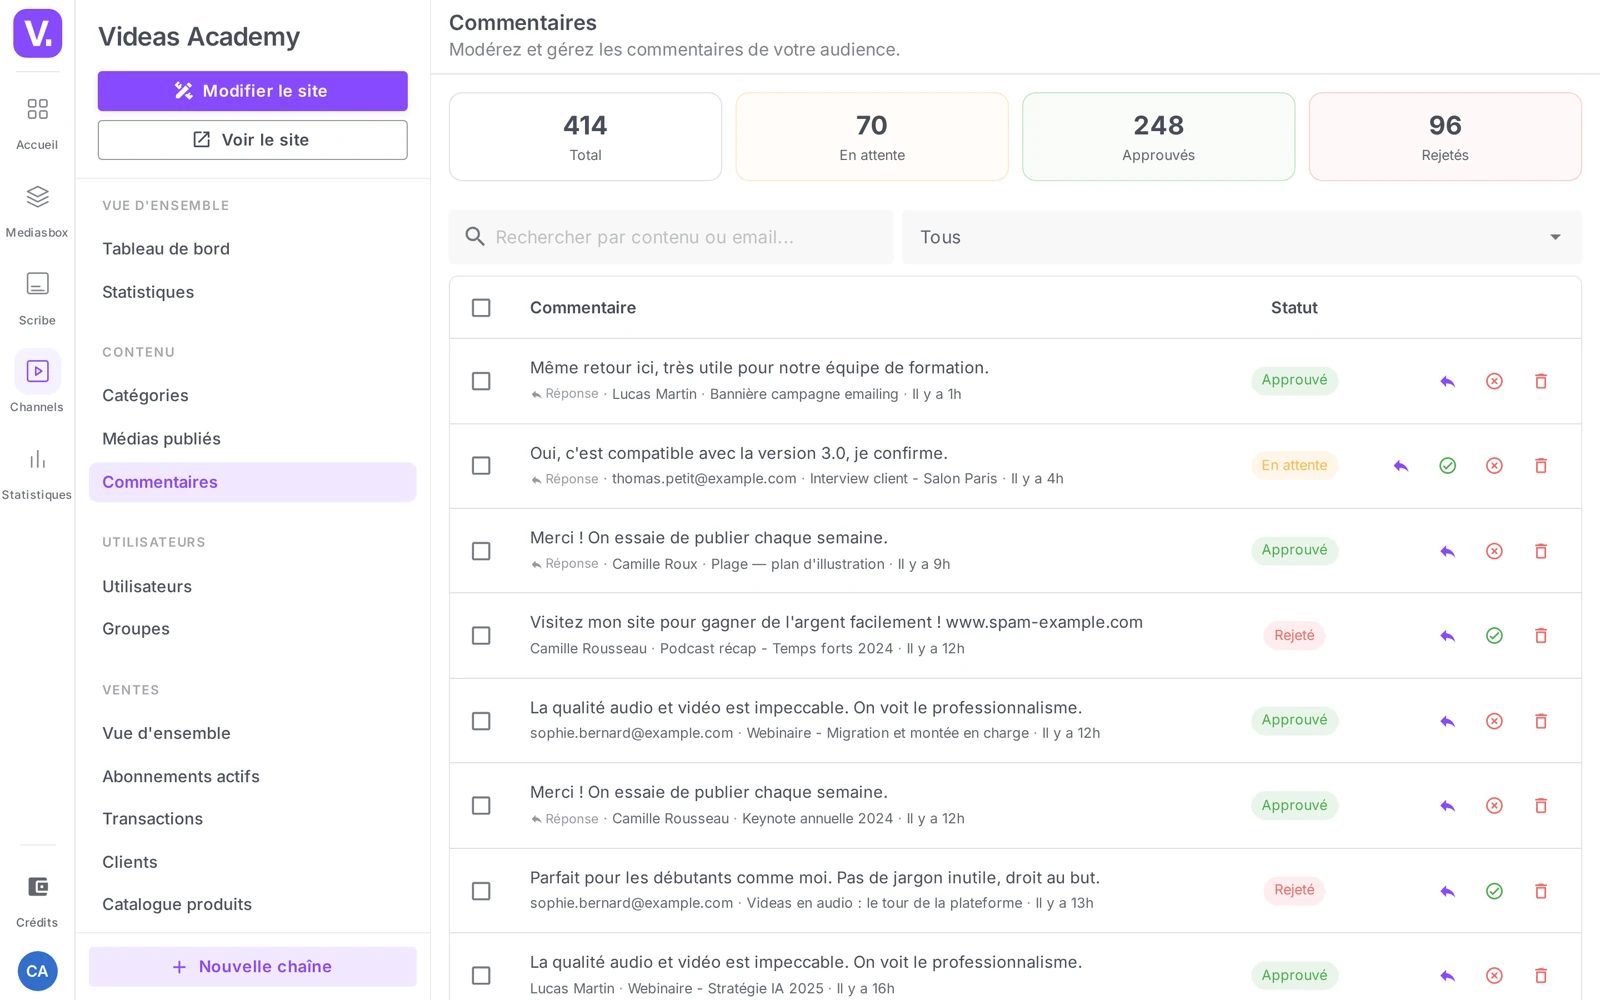The image size is (1600, 1000).
Task: Select Camille Roux's comment checkbox
Action: (481, 551)
